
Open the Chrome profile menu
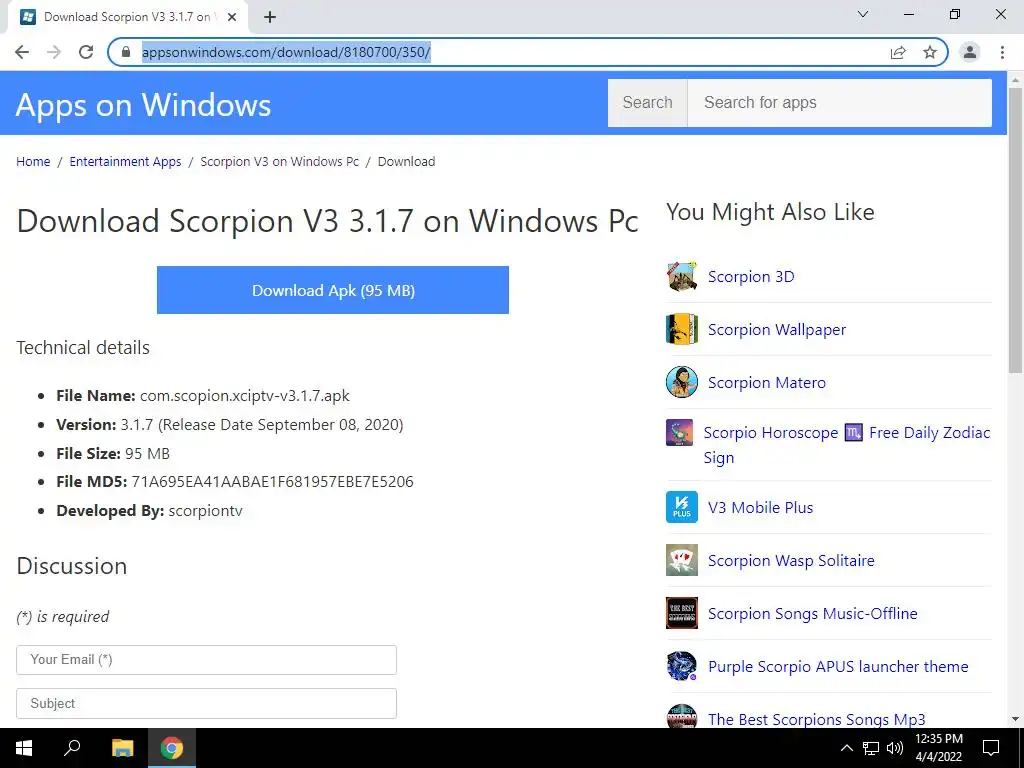click(x=970, y=52)
